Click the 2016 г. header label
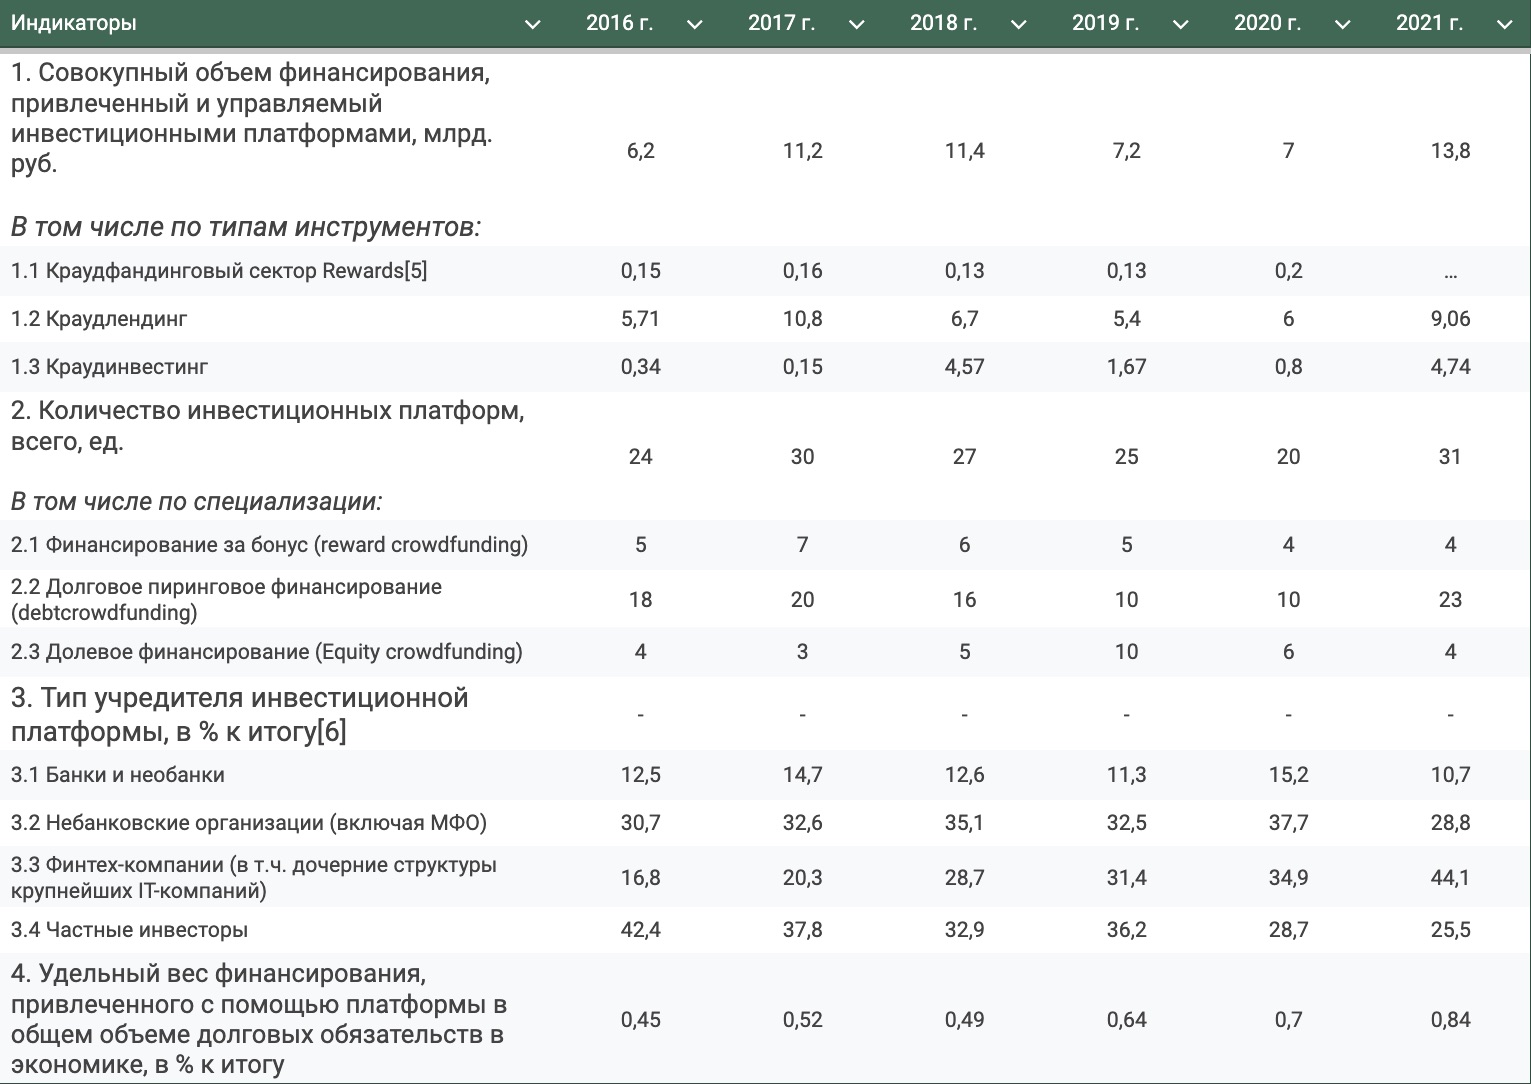The height and width of the screenshot is (1084, 1531). point(620,23)
